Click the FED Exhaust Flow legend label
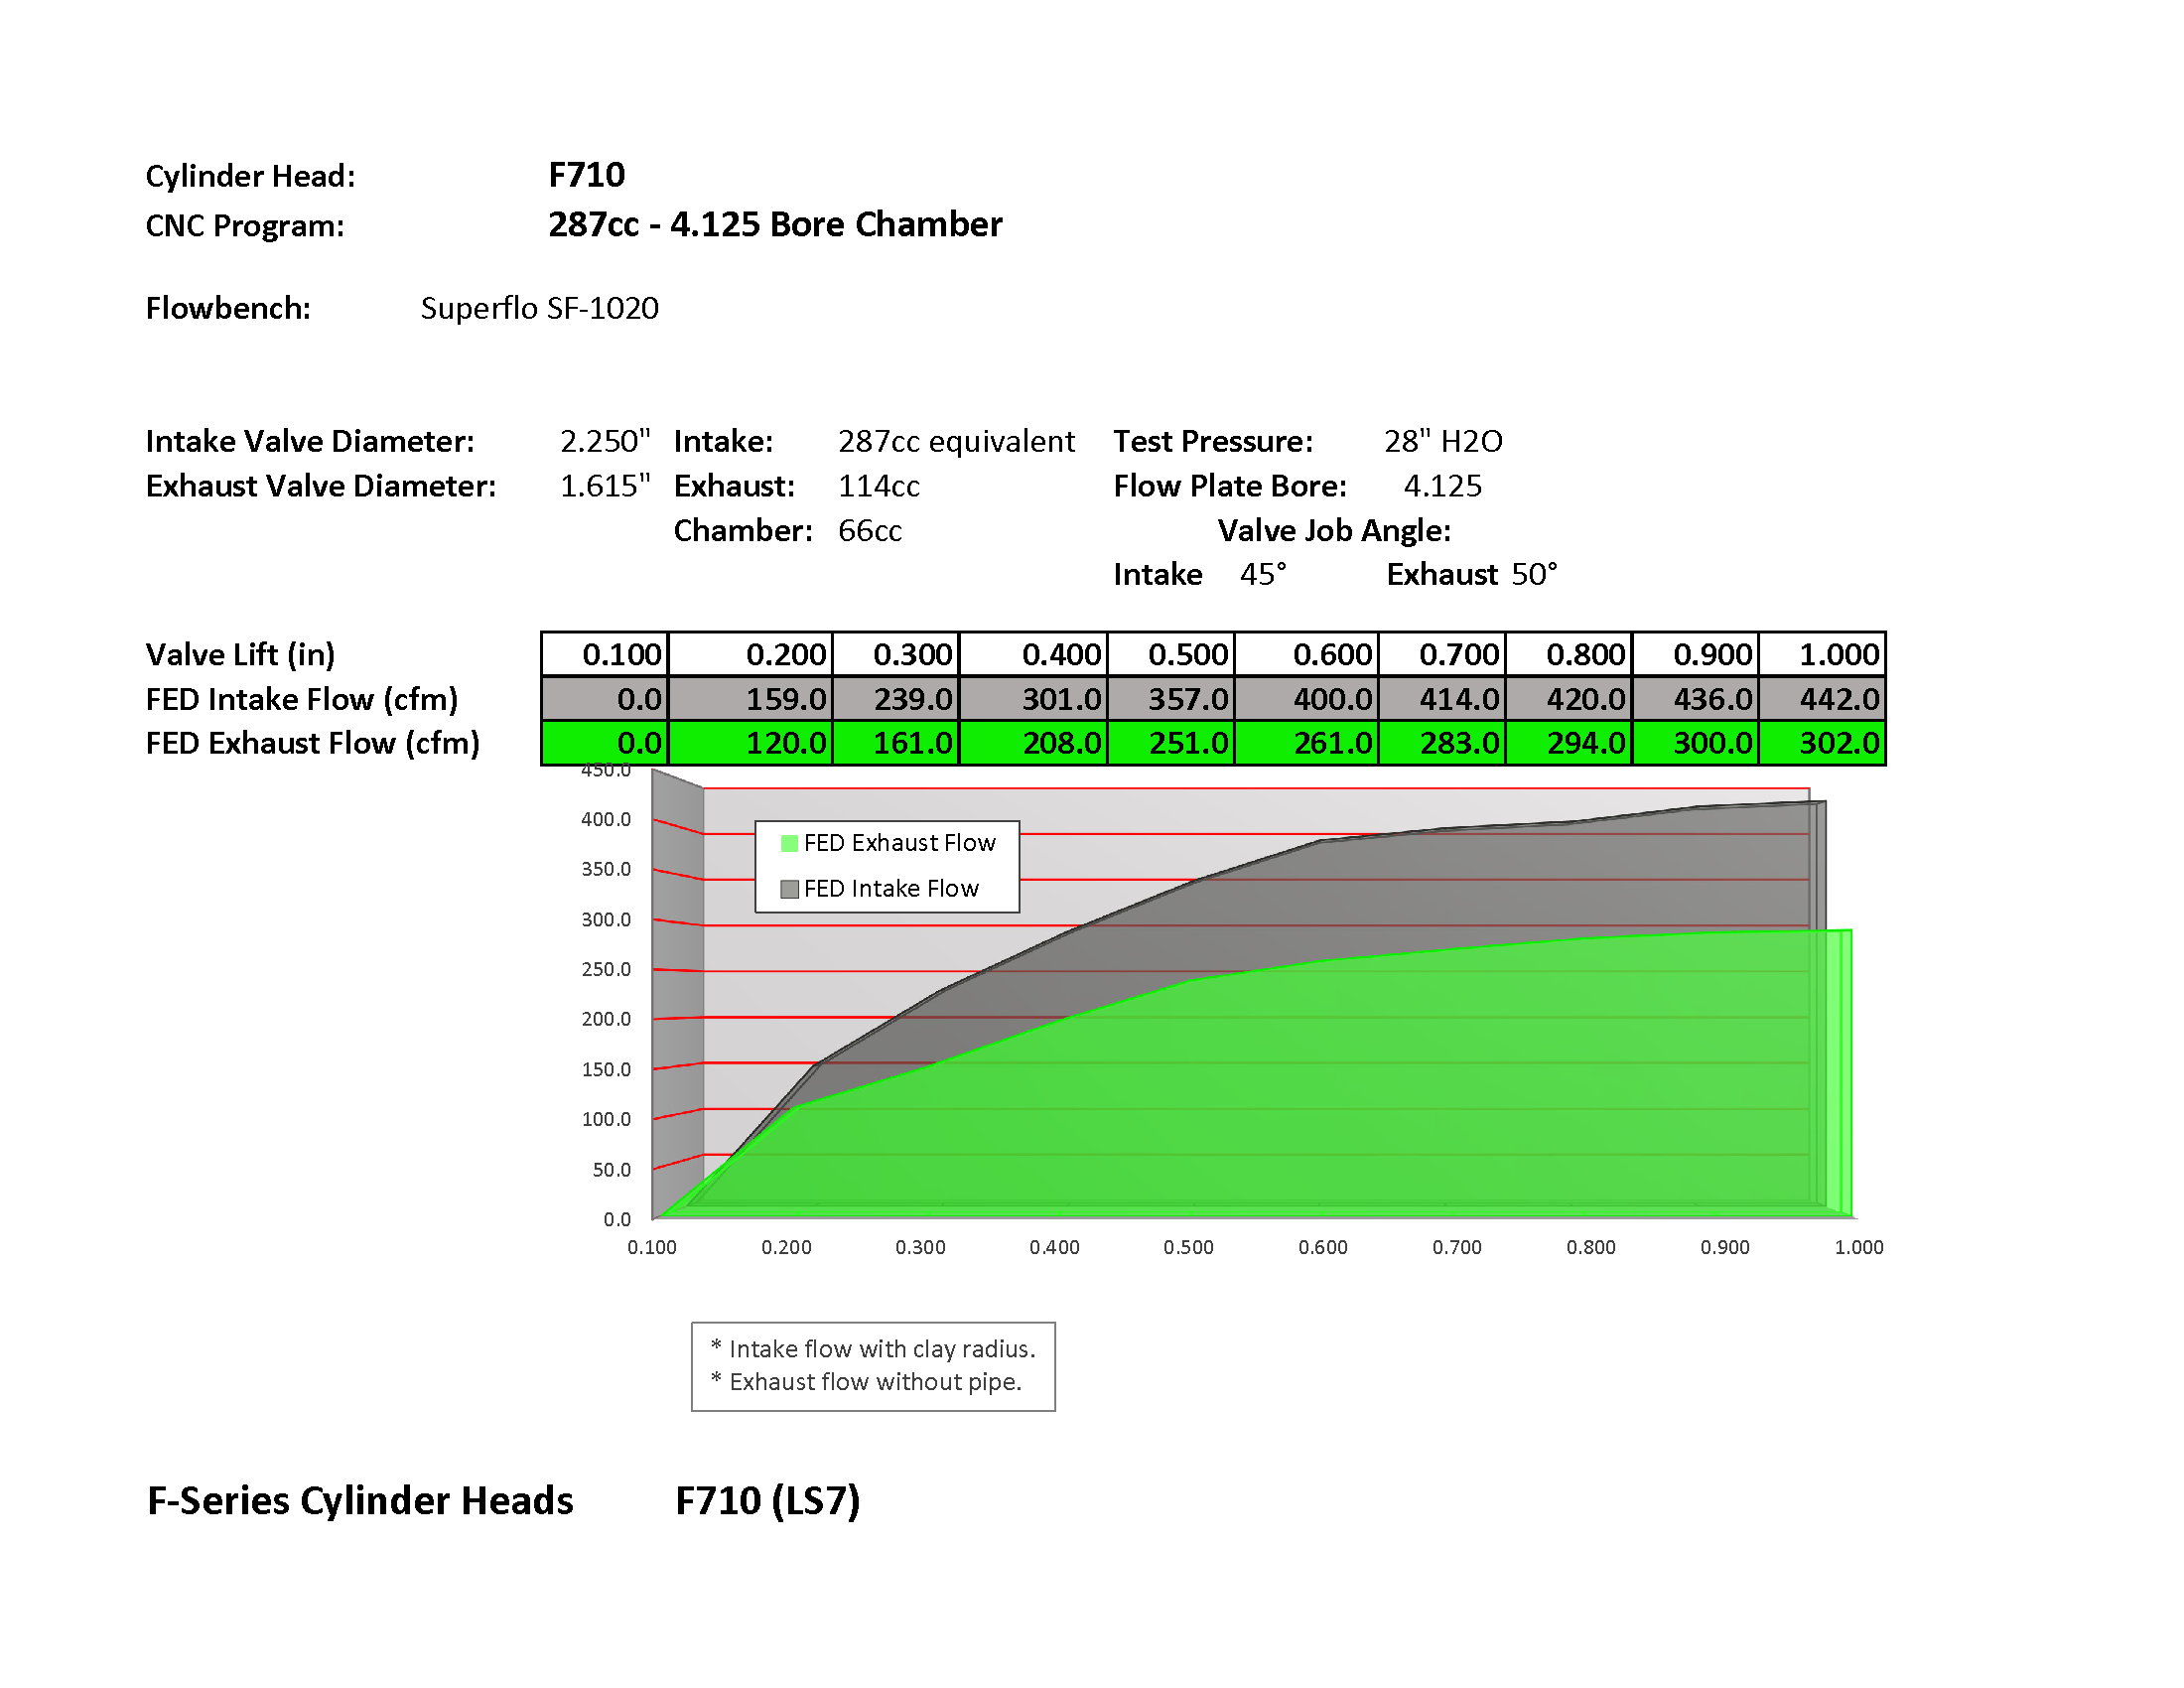The width and height of the screenshot is (2184, 1688). (x=899, y=843)
